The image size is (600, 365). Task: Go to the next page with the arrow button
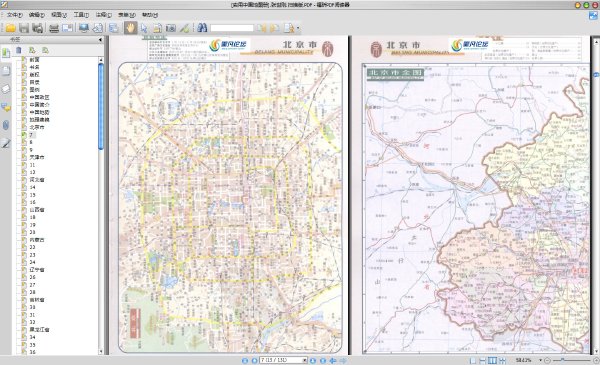(313, 360)
